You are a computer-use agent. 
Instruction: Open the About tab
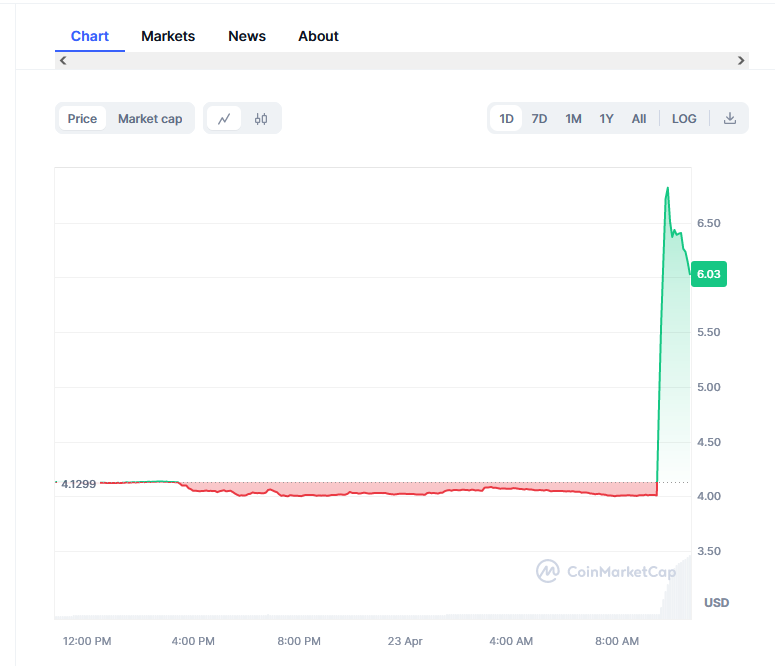click(x=318, y=36)
